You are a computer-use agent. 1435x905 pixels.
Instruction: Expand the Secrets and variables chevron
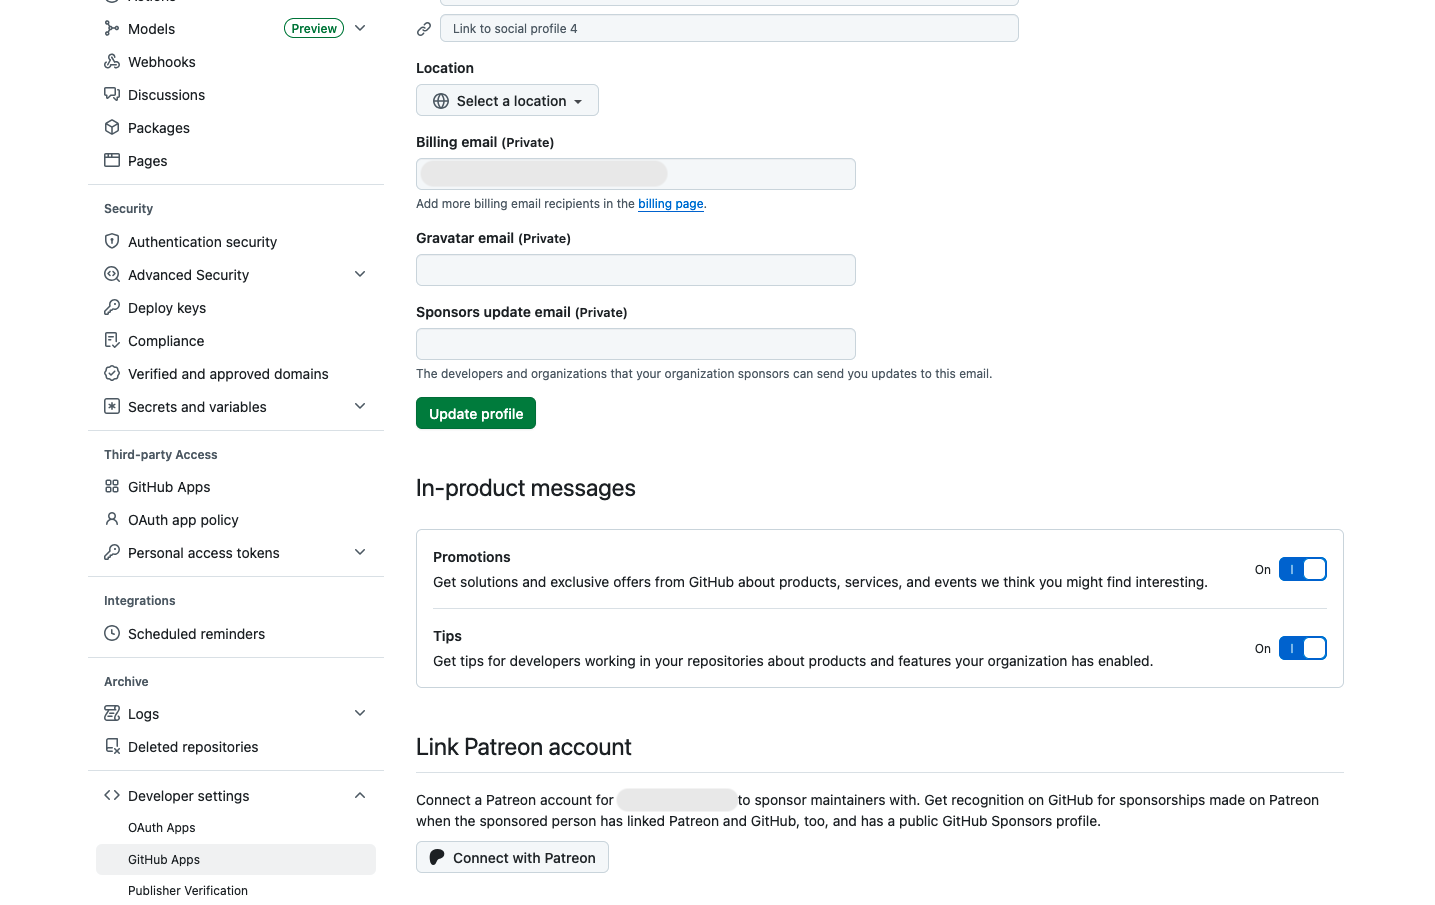point(360,406)
